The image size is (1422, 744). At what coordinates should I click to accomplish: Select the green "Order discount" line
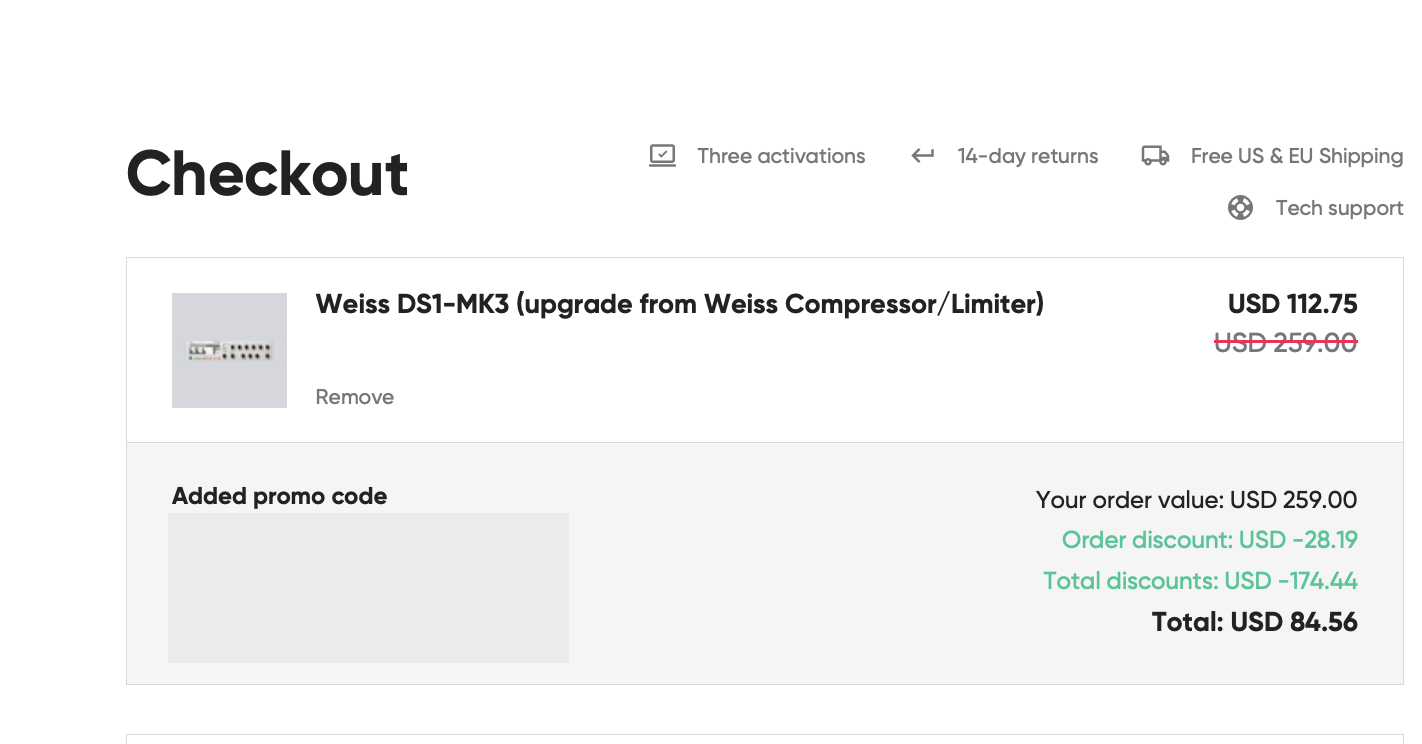[x=1209, y=540]
